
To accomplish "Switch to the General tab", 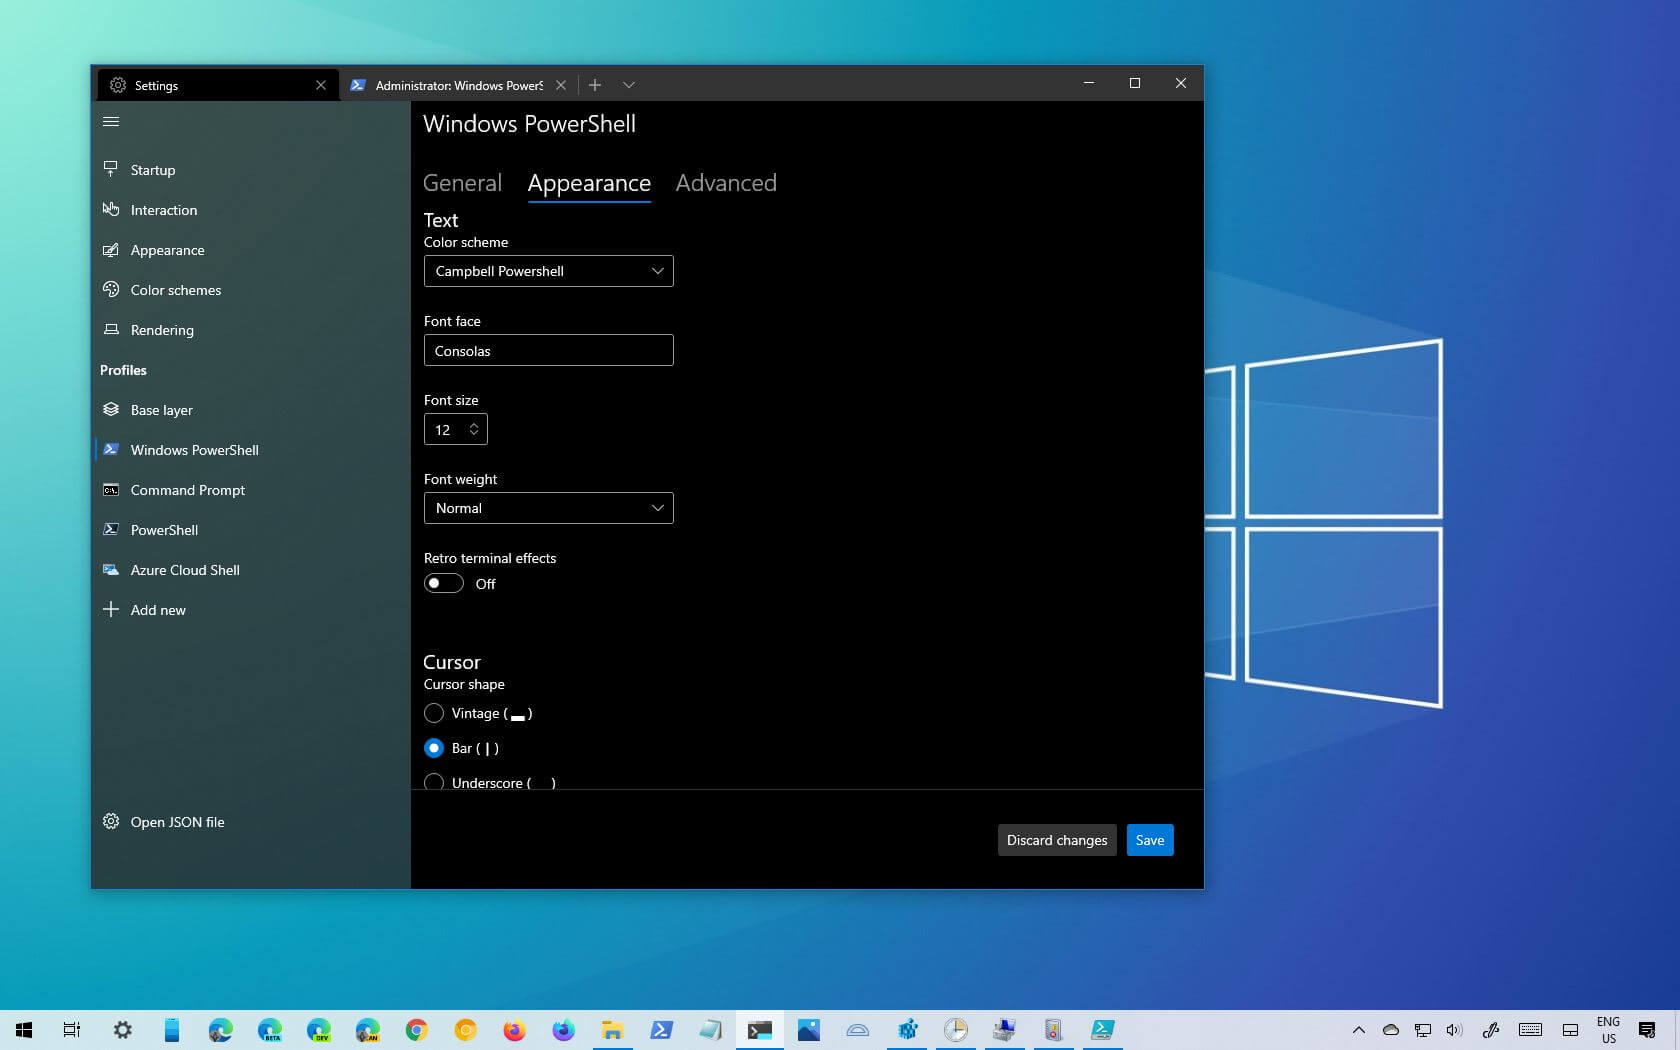I will click(462, 183).
